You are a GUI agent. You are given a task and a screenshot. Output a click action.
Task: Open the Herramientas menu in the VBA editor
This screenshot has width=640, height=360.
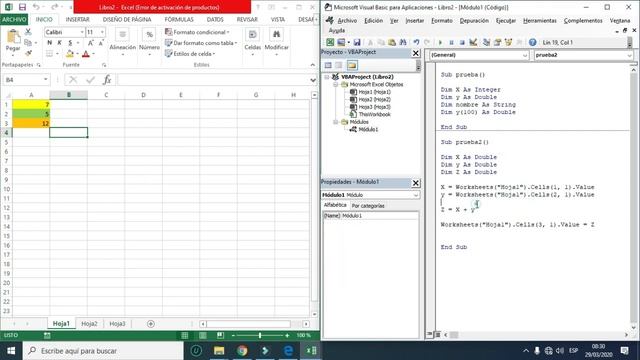[540, 20]
